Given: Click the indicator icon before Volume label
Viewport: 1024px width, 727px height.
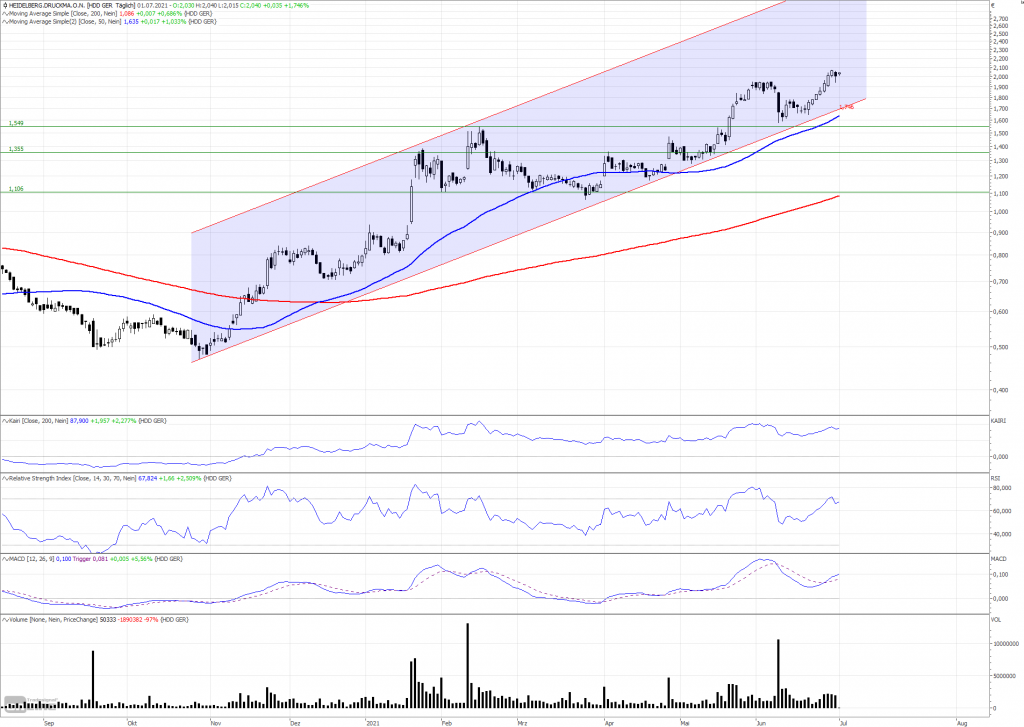Looking at the screenshot, I should 5,619.
